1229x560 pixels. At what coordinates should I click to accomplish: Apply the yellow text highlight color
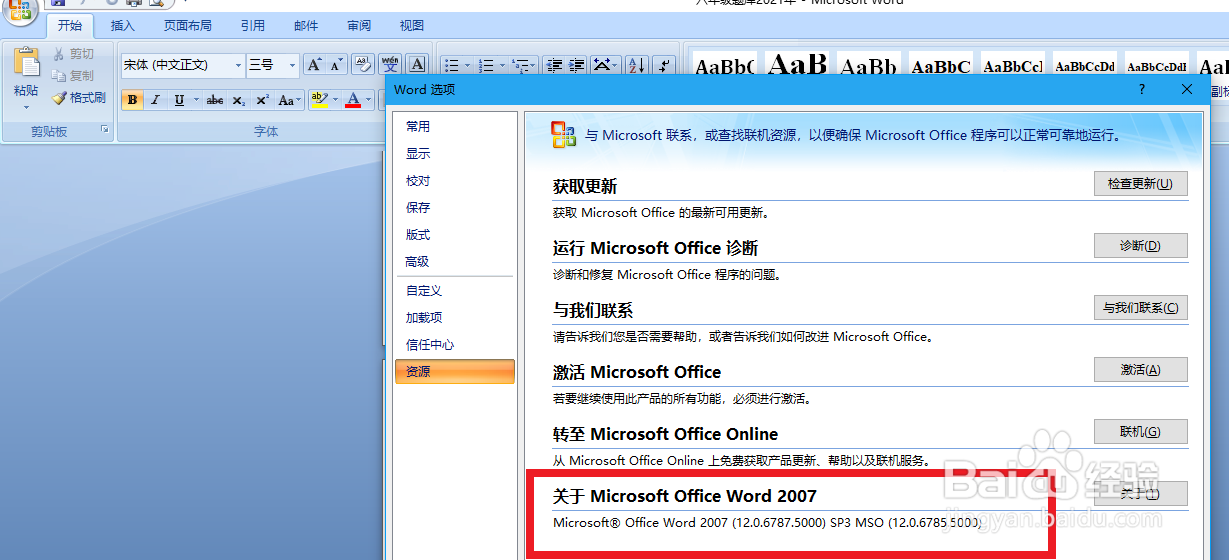tap(318, 100)
